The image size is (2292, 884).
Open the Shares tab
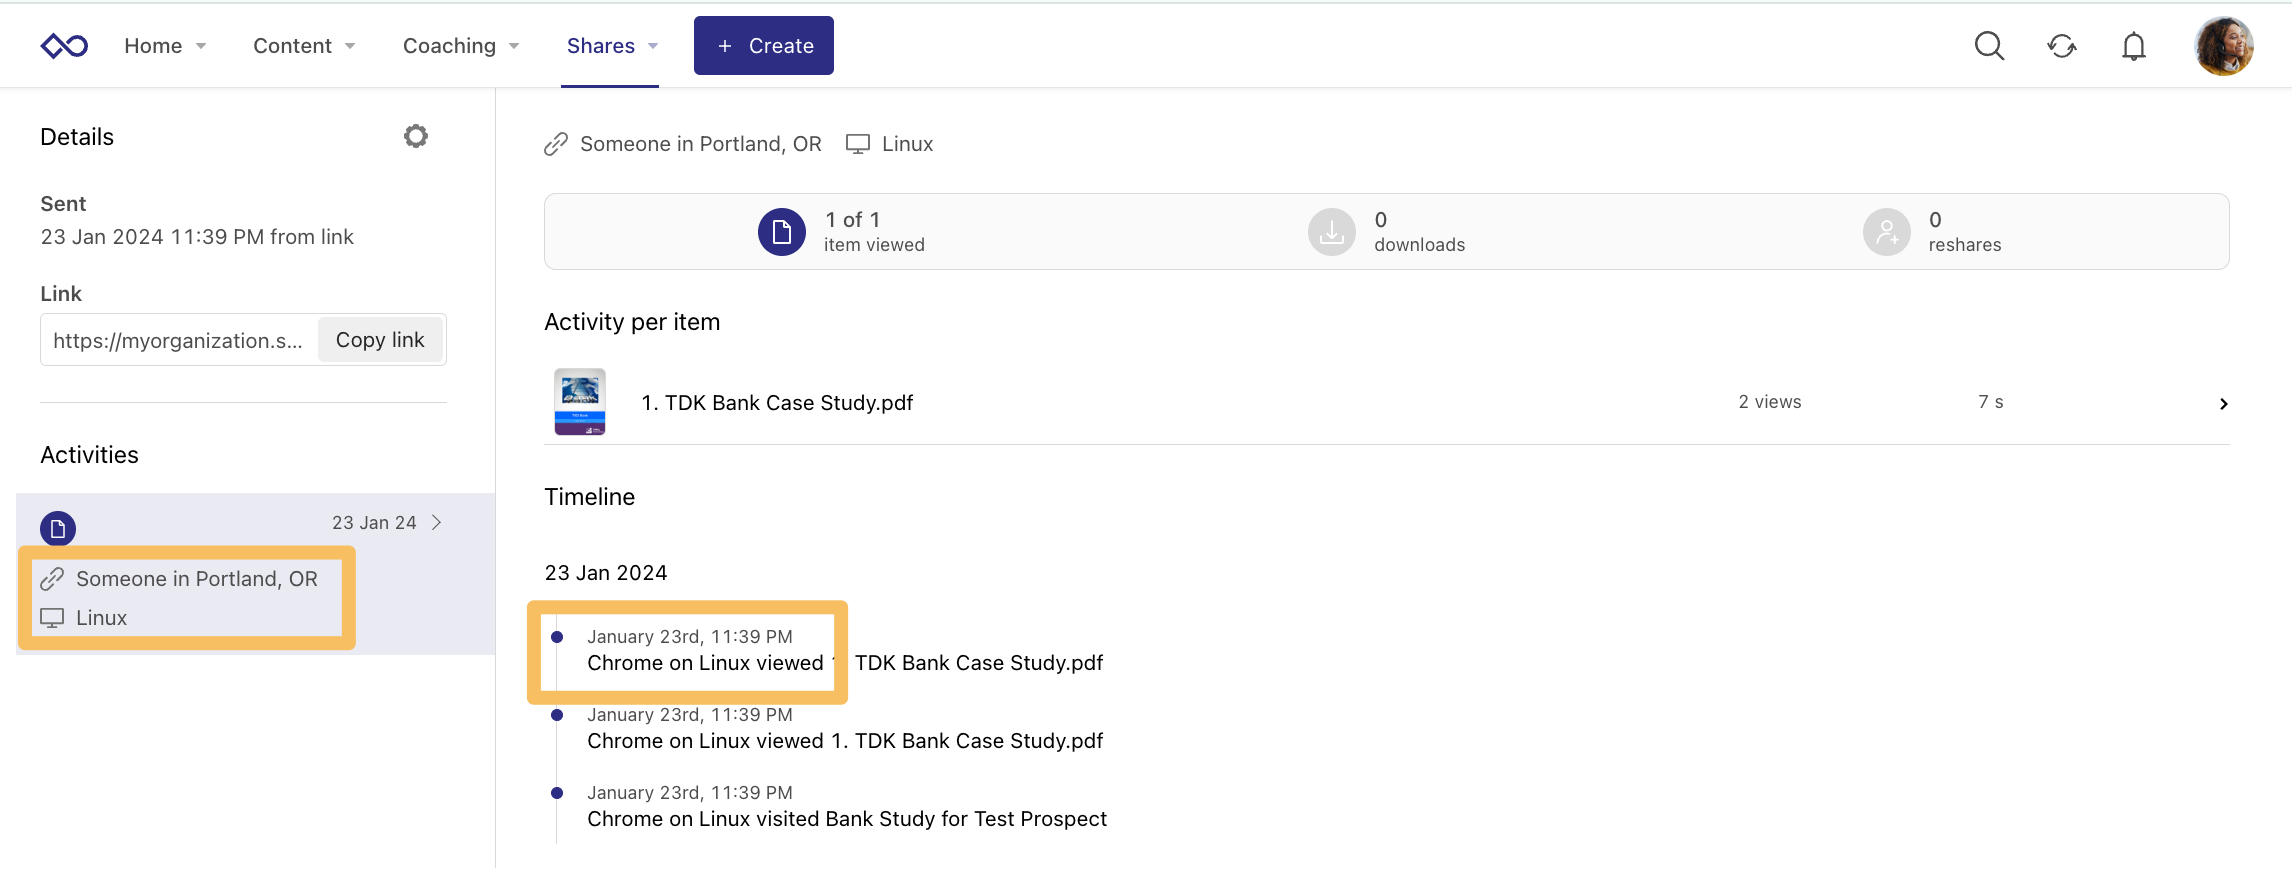[x=611, y=46]
